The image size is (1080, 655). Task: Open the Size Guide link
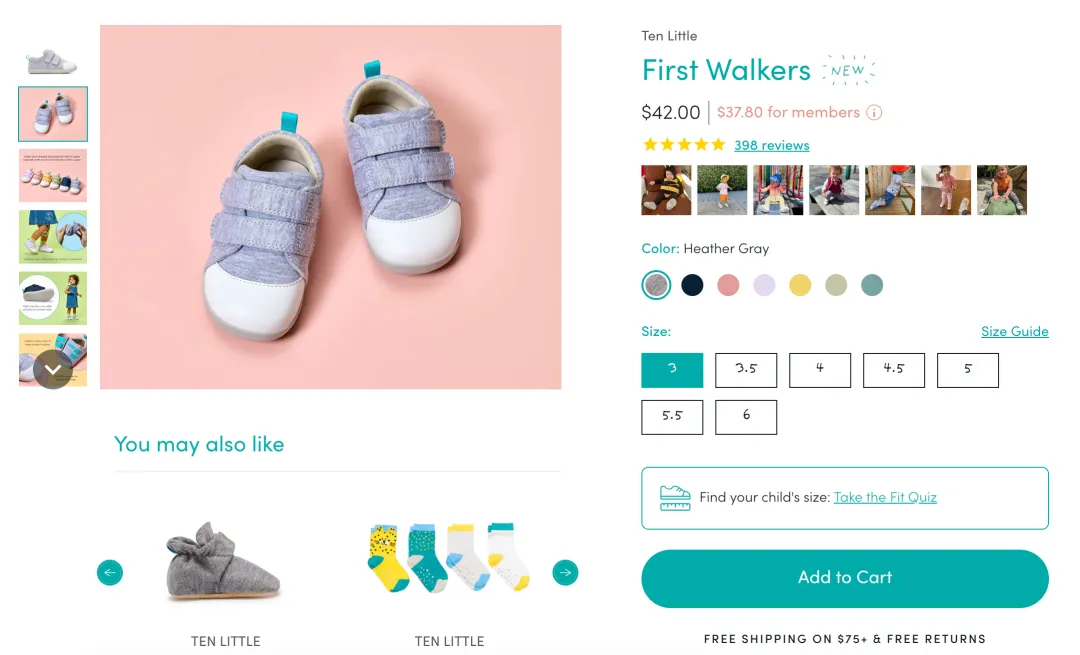(x=1014, y=331)
